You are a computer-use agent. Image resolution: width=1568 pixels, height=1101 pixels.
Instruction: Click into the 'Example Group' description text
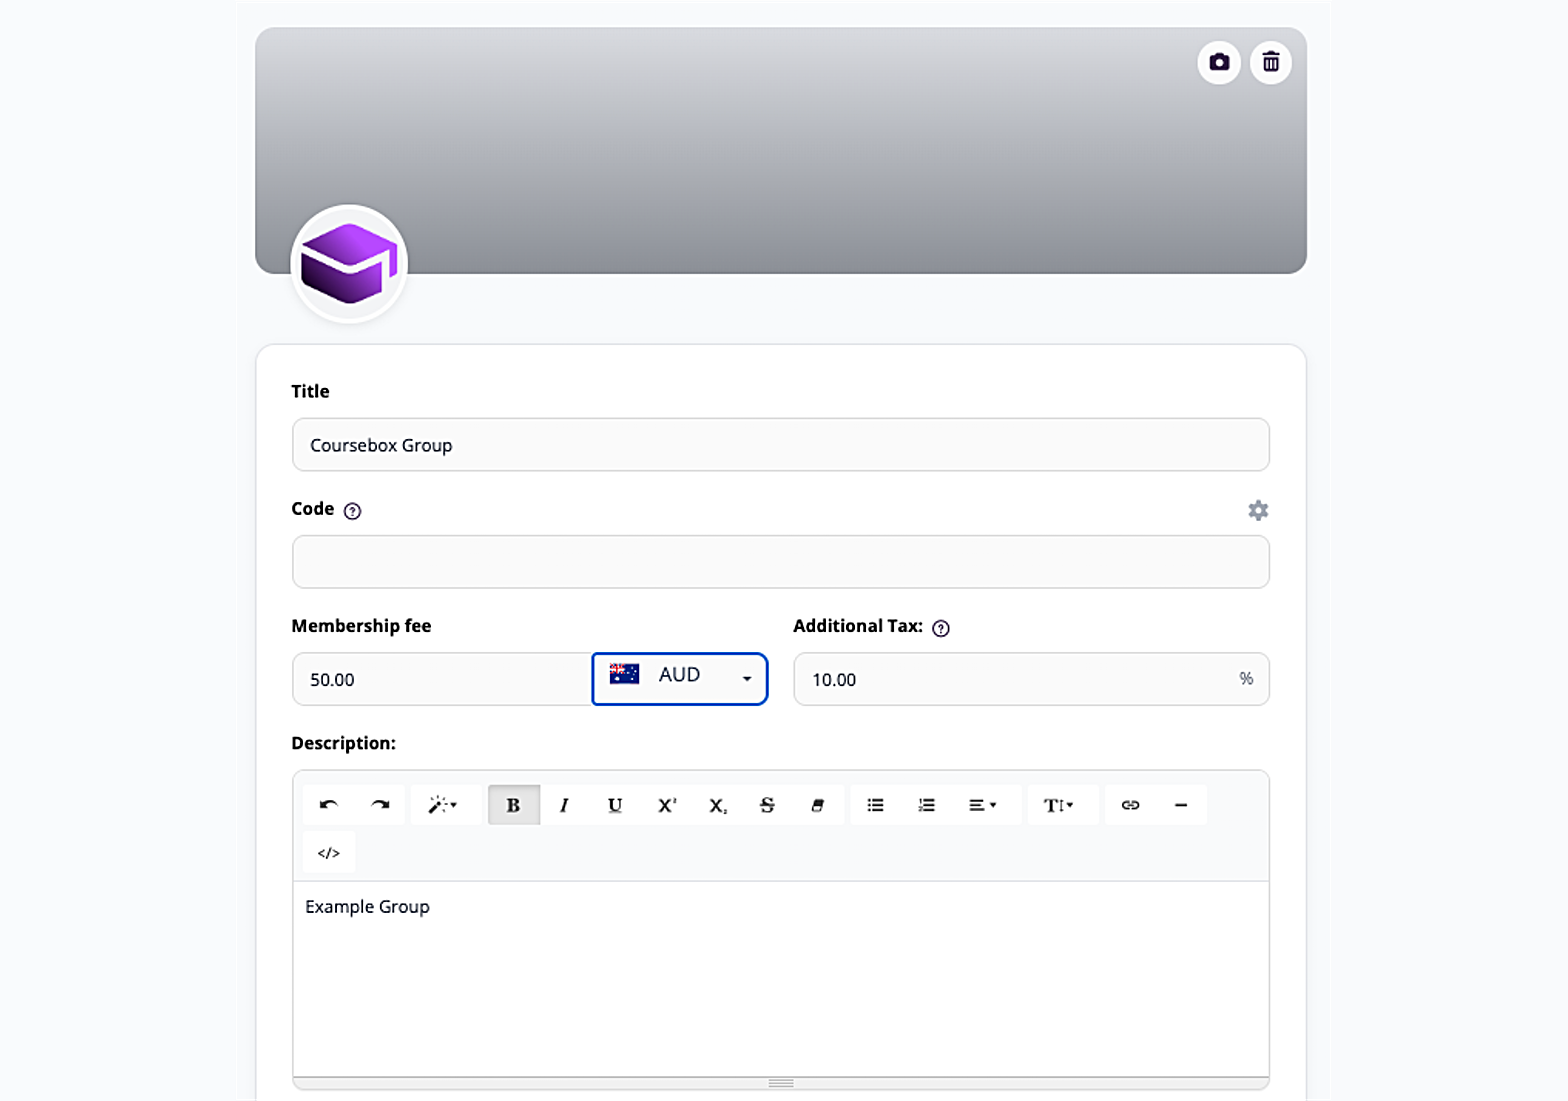pyautogui.click(x=367, y=907)
